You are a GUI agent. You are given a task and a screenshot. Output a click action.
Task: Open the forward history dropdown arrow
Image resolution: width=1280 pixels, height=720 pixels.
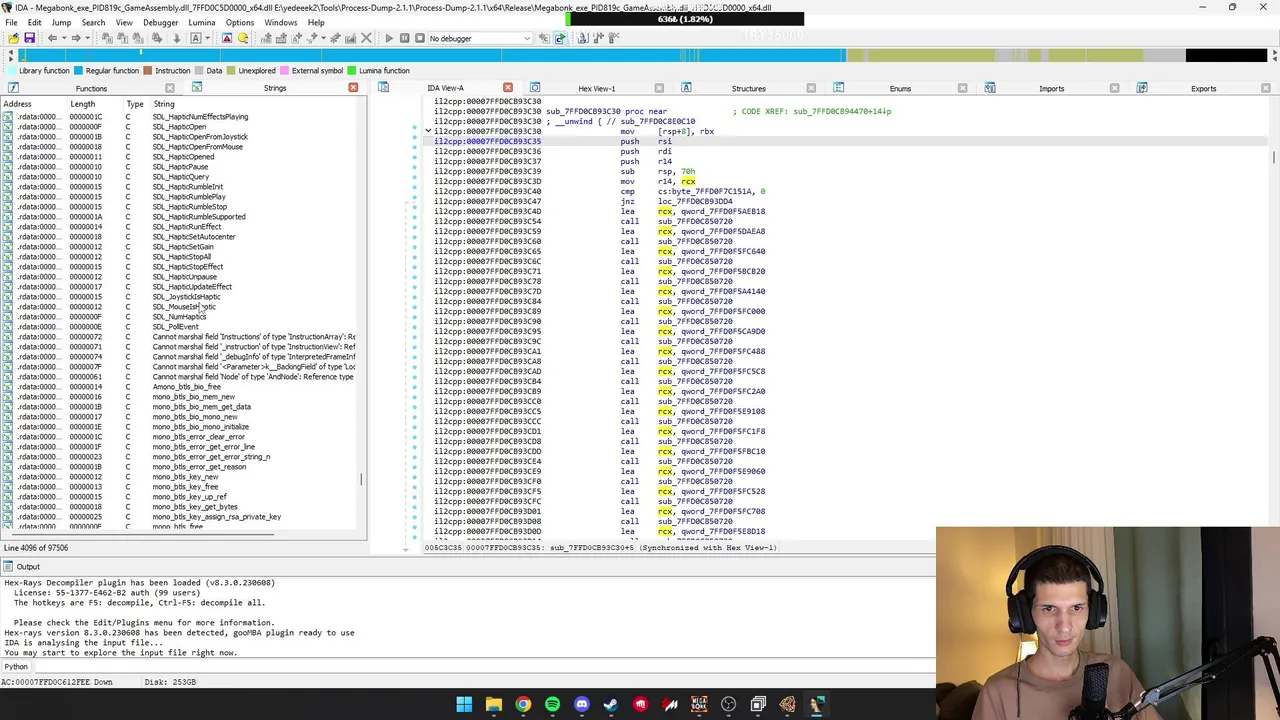click(86, 38)
